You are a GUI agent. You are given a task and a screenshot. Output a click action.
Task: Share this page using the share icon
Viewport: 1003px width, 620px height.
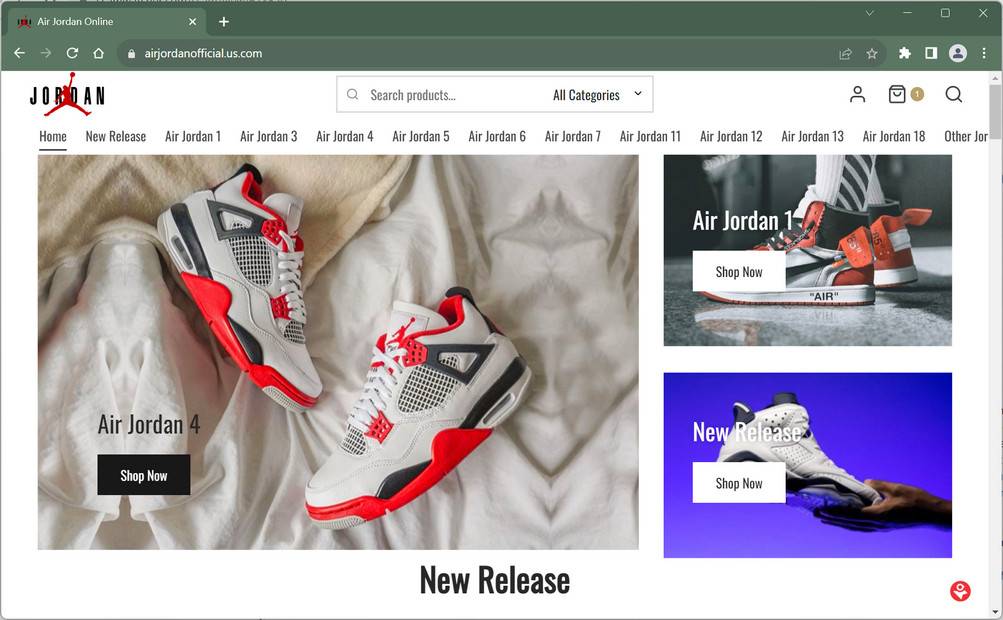click(x=845, y=54)
